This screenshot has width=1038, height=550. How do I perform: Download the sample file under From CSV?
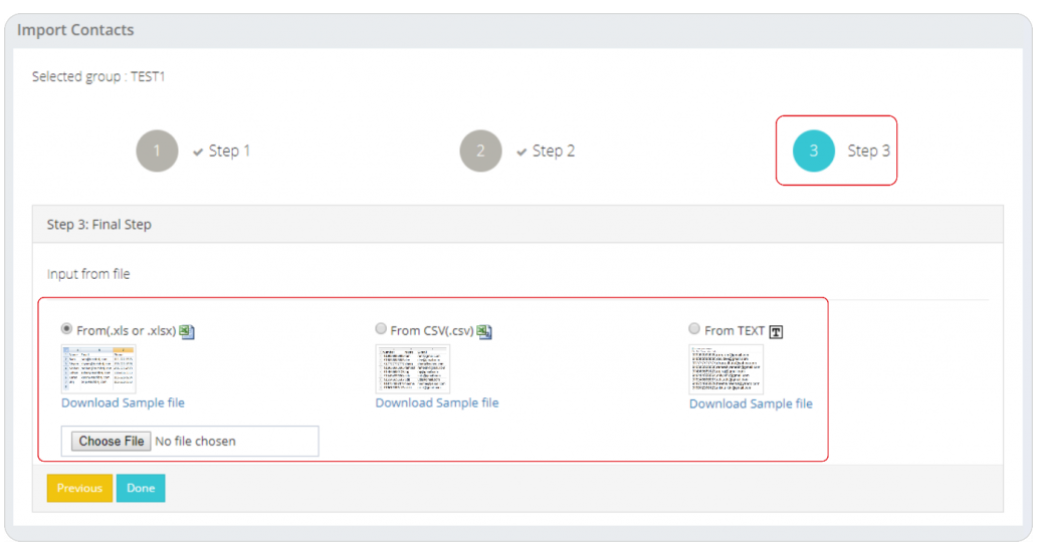pos(437,403)
